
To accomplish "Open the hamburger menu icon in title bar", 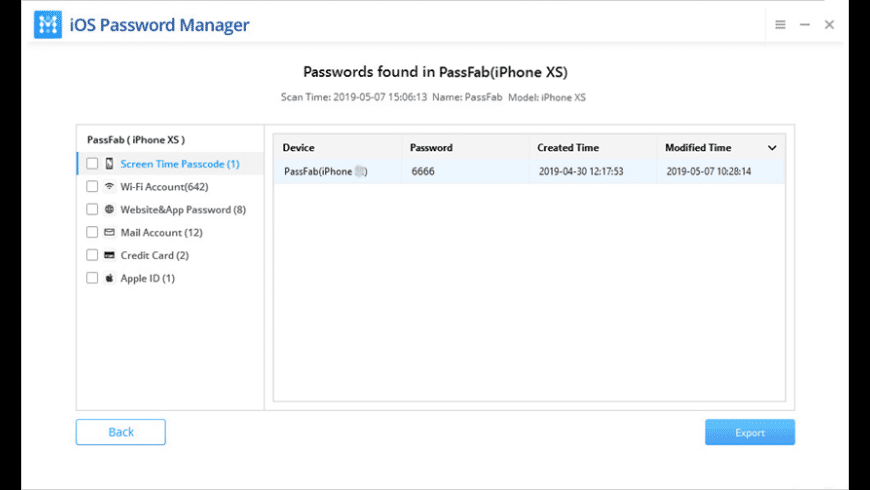I will pos(780,25).
